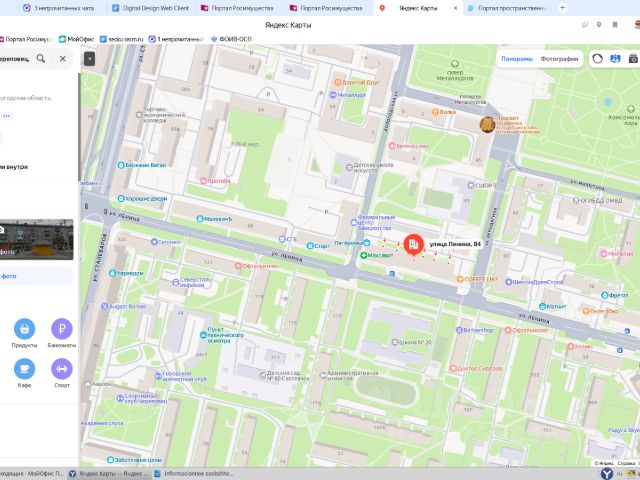Click the улица Ленина, 84 map label
Image resolution: width=640 pixels, height=480 pixels.
[455, 244]
